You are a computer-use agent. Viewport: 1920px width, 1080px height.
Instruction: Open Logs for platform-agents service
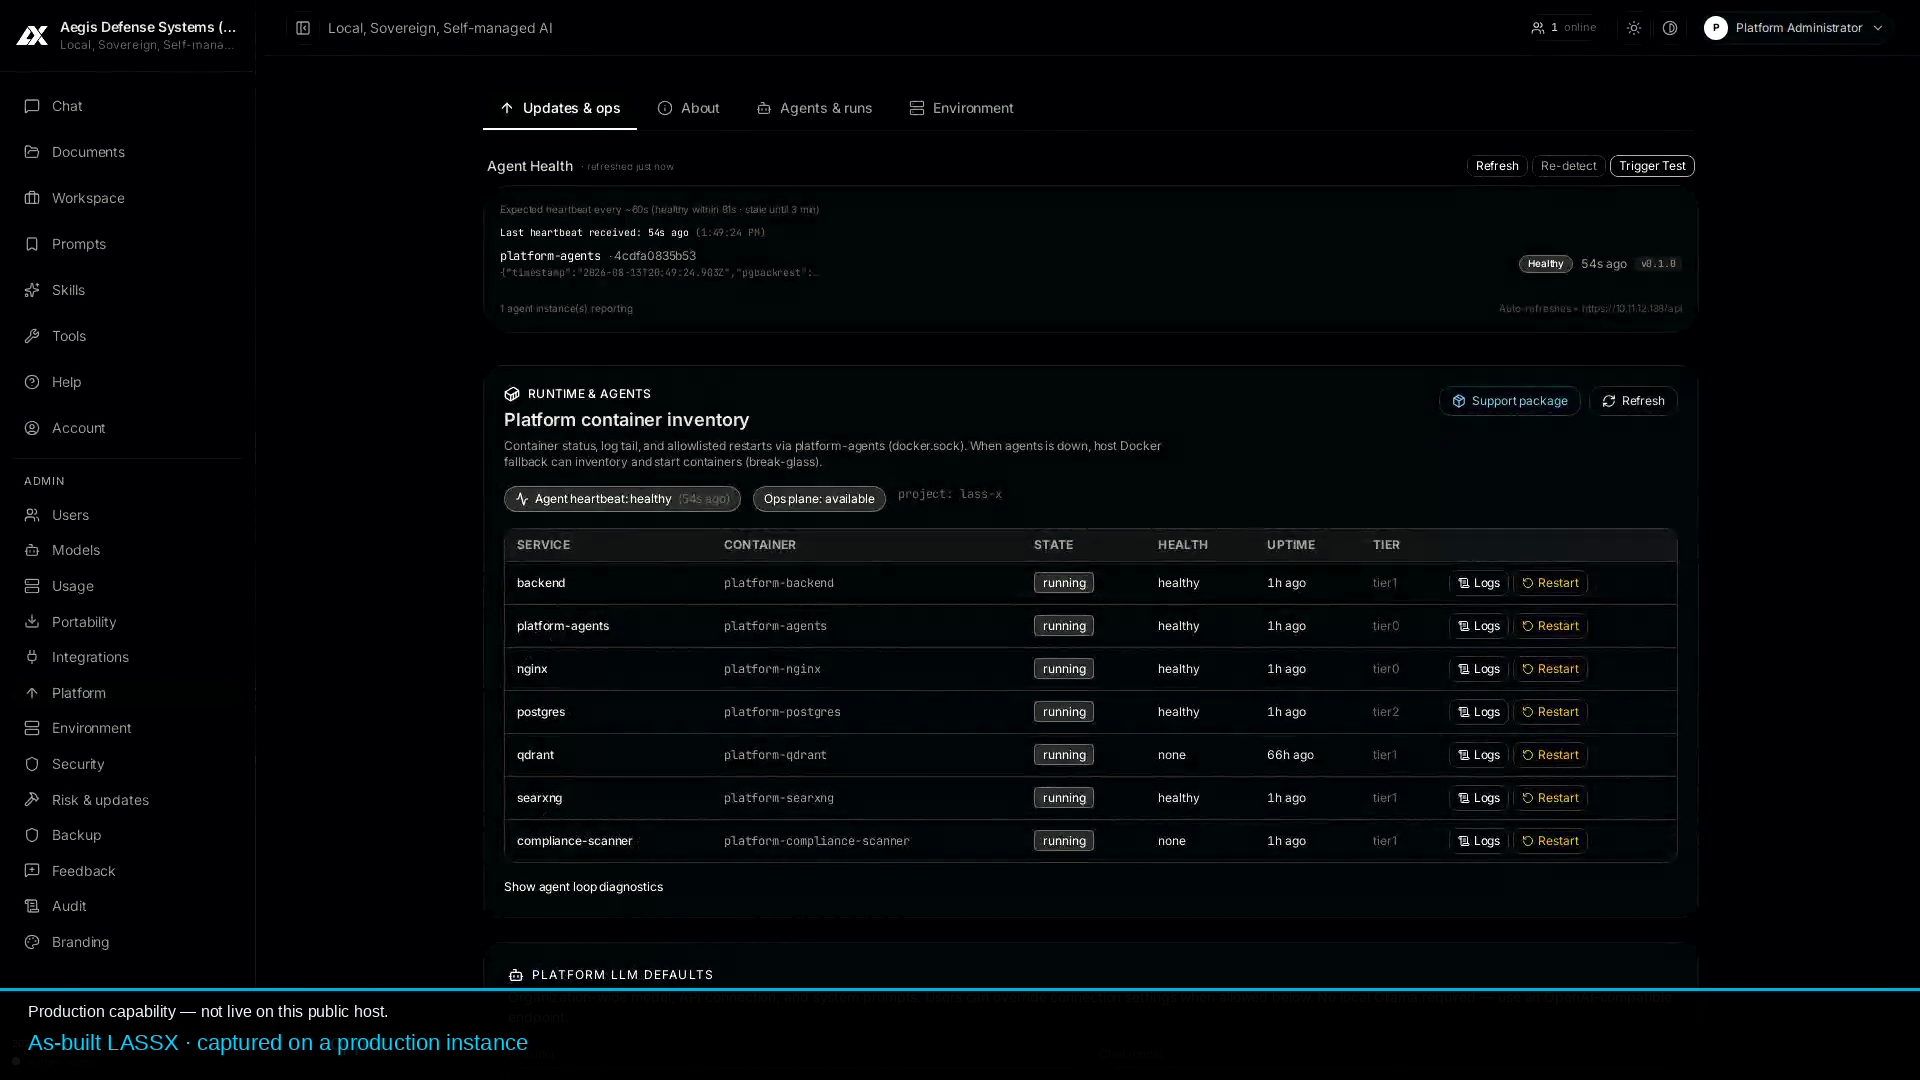(1478, 626)
